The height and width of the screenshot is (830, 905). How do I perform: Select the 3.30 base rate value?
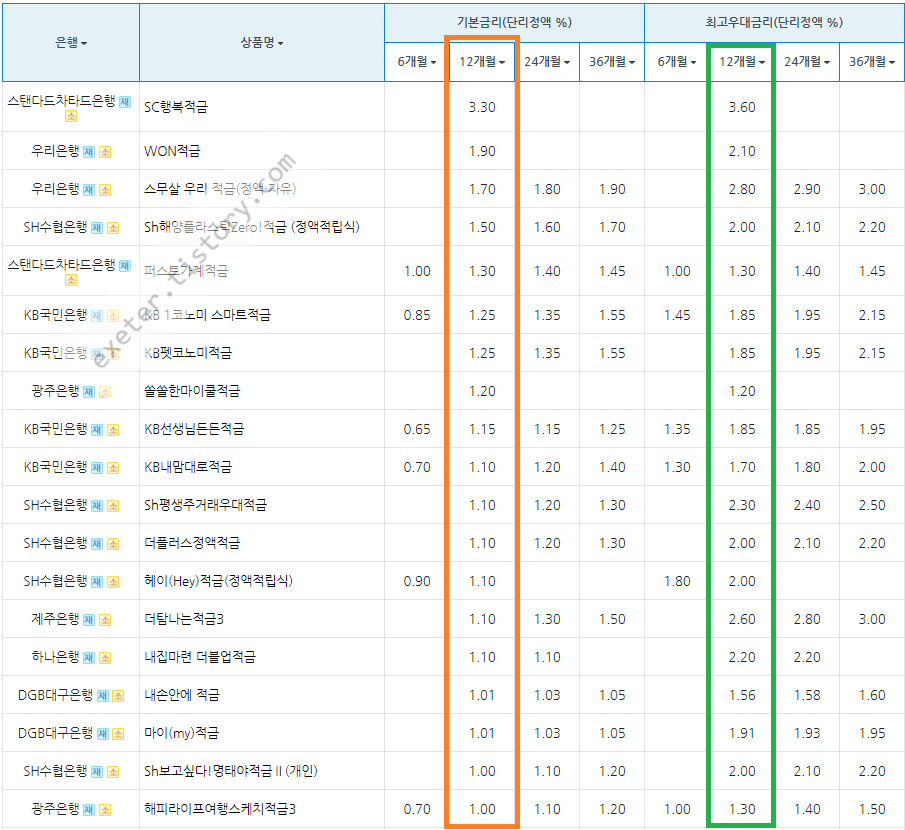tap(482, 107)
